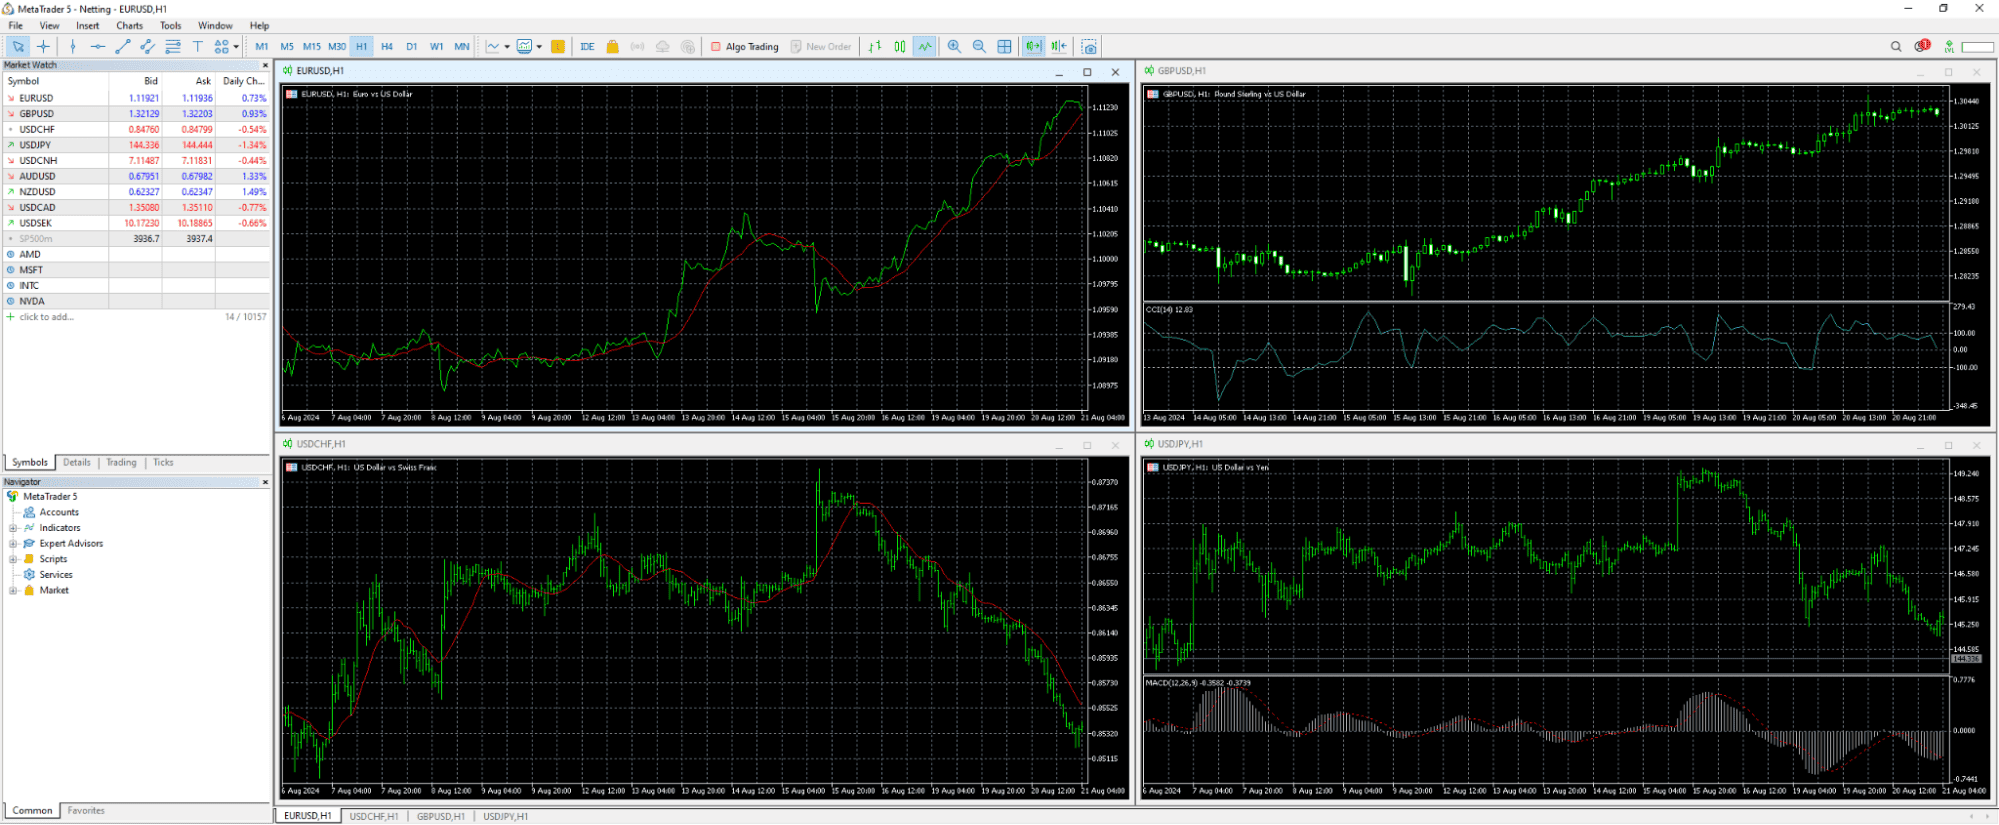Pick the vertical line drawing tool

(x=73, y=47)
